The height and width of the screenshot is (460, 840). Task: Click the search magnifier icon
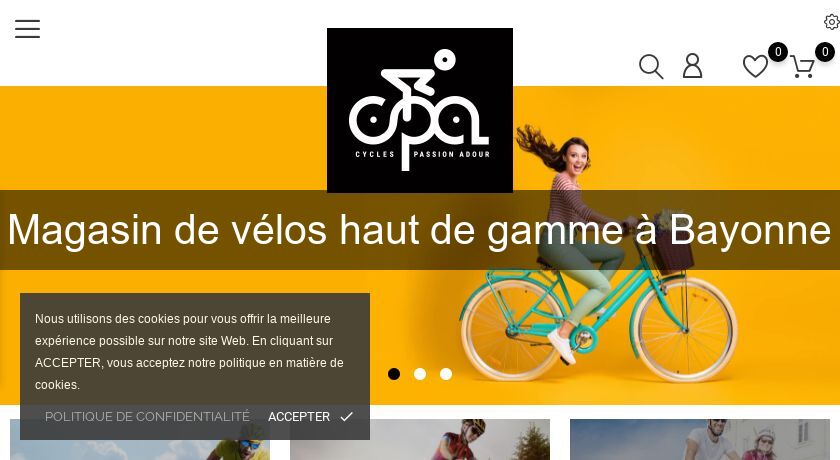click(651, 66)
